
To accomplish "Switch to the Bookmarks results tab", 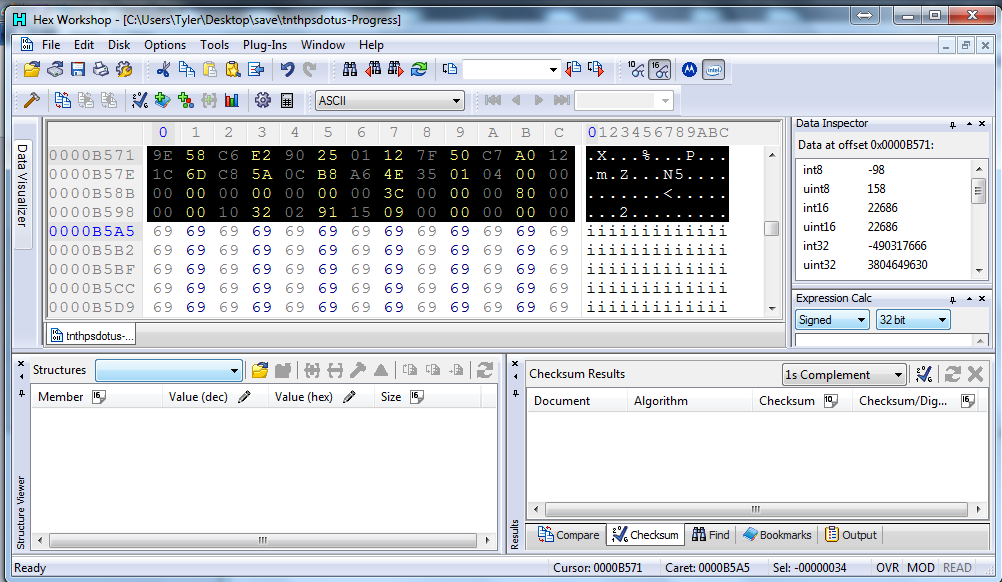I will 777,535.
